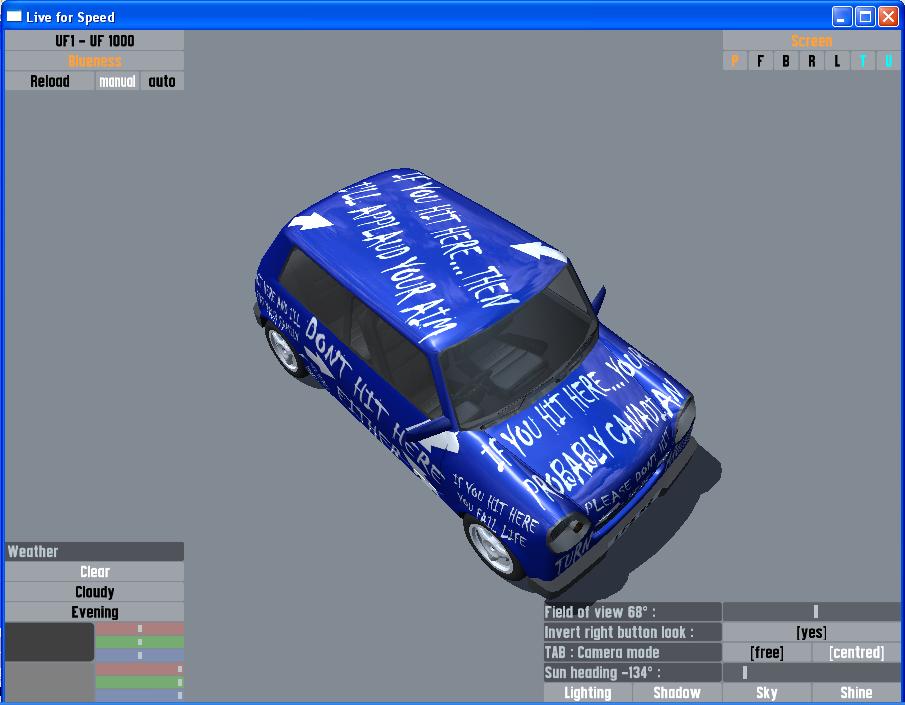Select the cyan U view button

coord(888,61)
